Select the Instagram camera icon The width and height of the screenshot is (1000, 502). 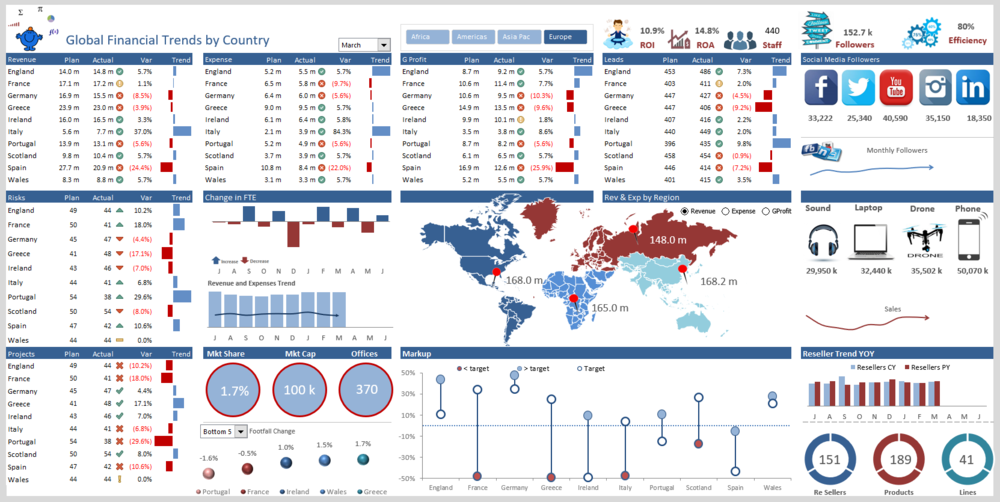[x=936, y=87]
